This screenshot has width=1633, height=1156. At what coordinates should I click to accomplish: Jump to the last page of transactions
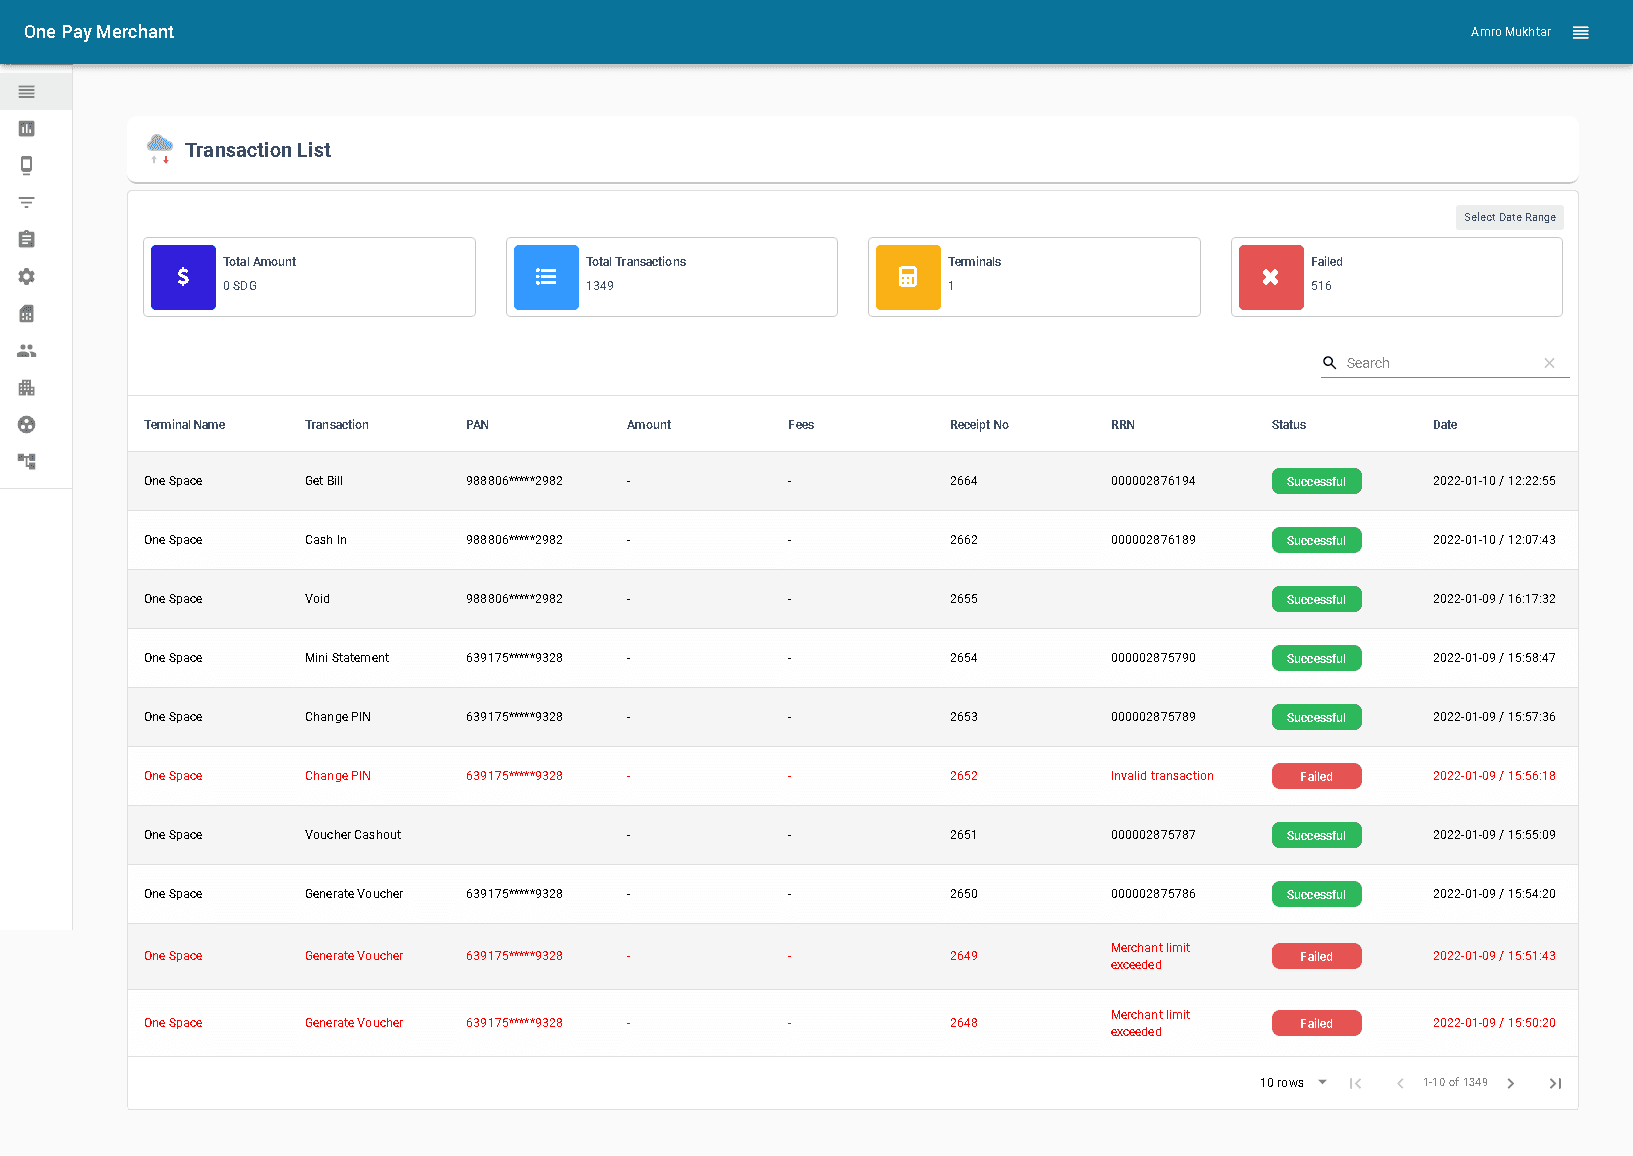point(1555,1082)
